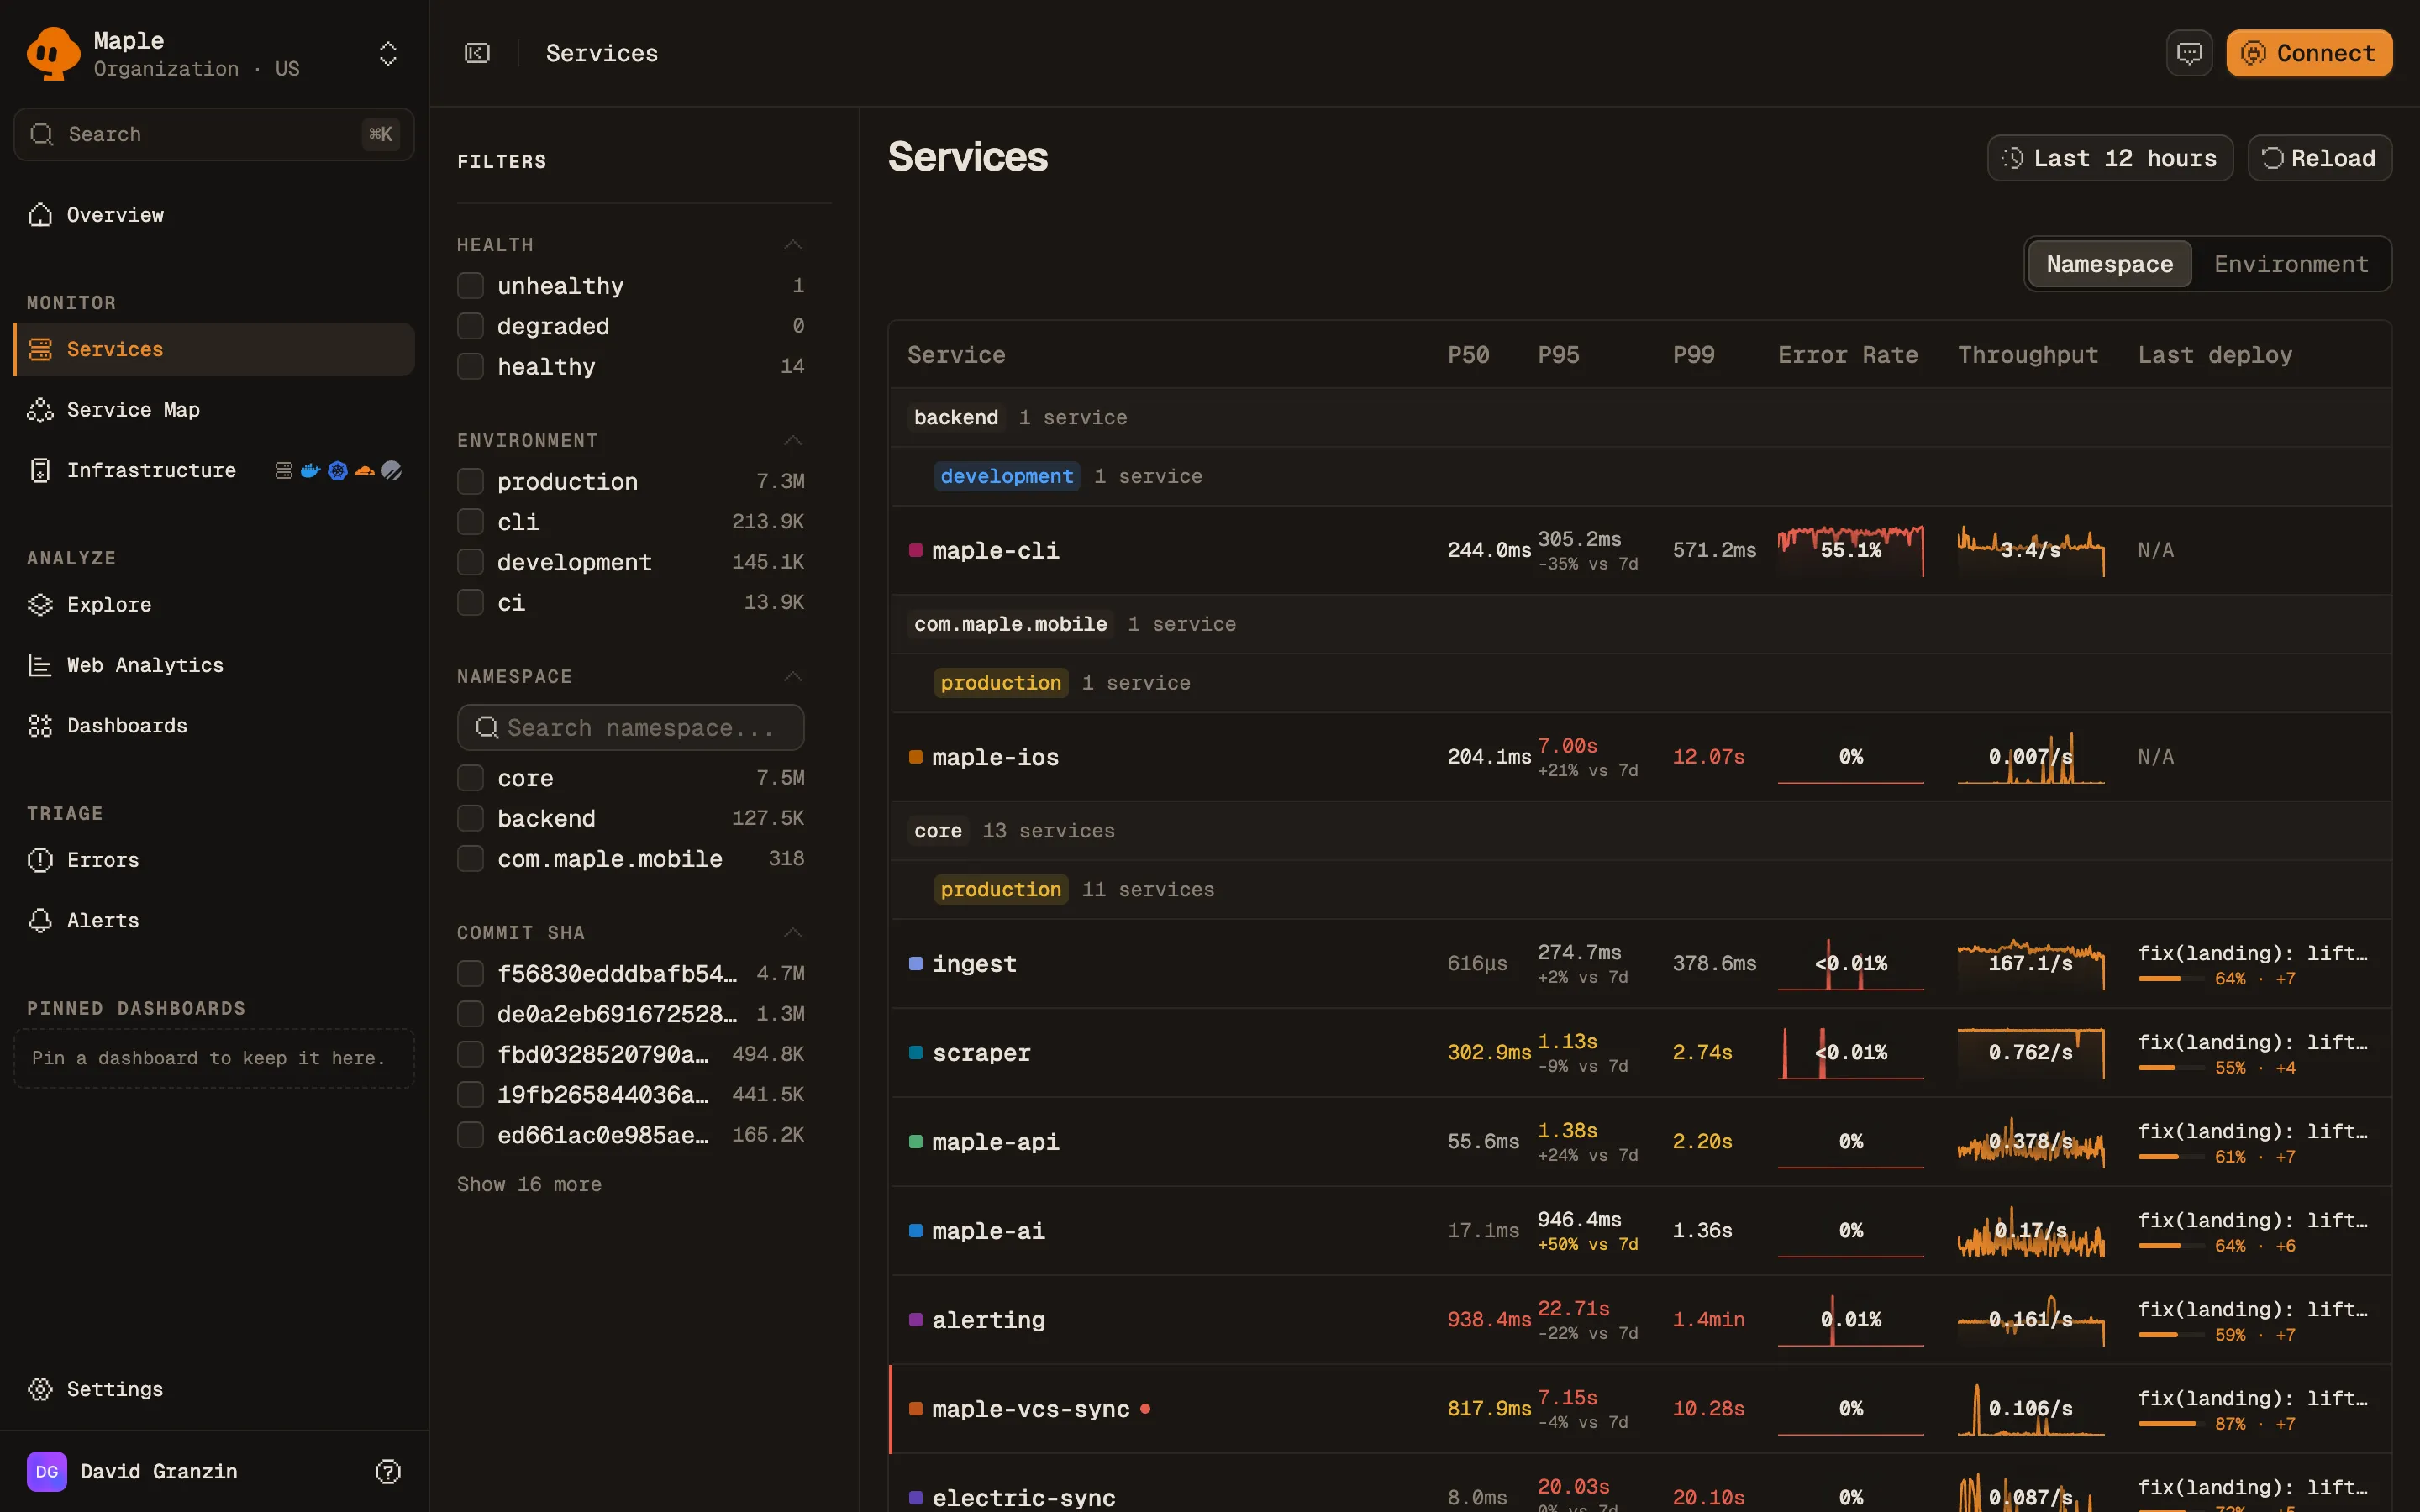2420x1512 pixels.
Task: Open Service Map from the sidebar
Action: pyautogui.click(x=214, y=410)
